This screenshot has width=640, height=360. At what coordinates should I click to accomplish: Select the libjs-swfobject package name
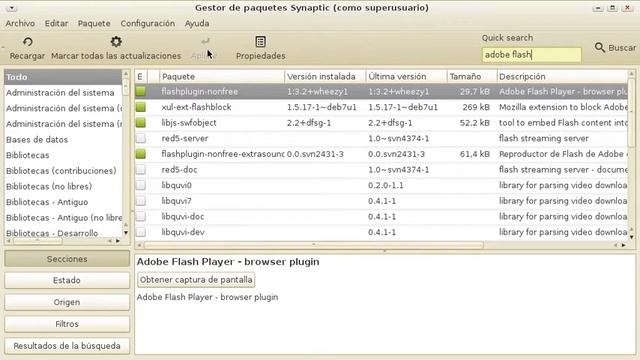click(x=189, y=122)
